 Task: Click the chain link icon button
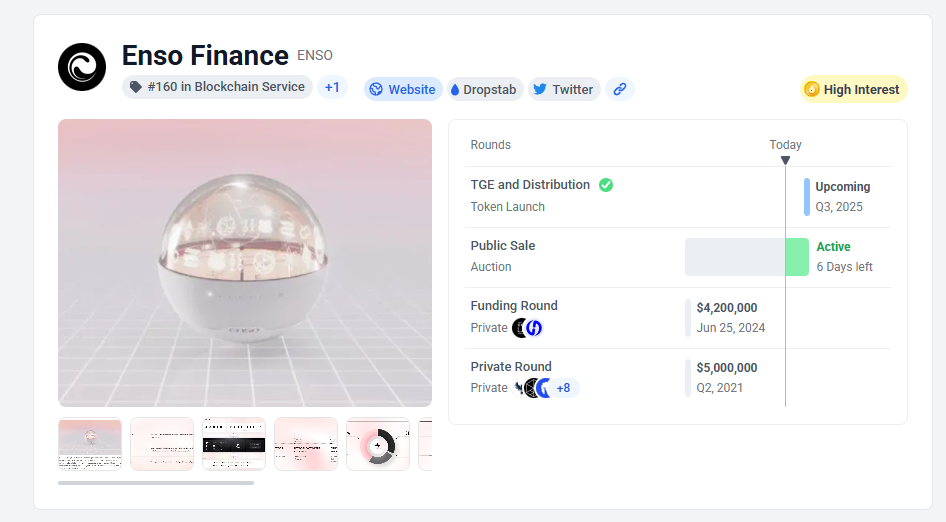pos(619,89)
